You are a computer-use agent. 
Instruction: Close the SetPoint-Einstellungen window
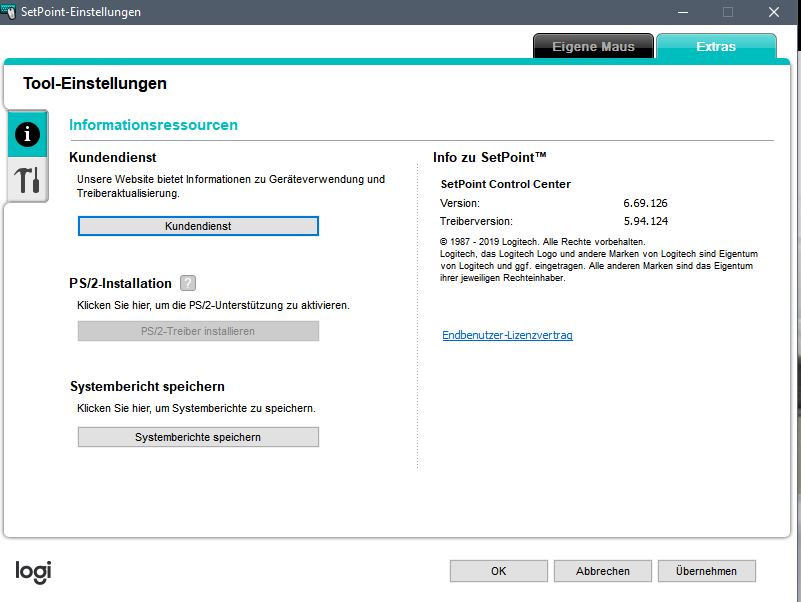pos(774,12)
